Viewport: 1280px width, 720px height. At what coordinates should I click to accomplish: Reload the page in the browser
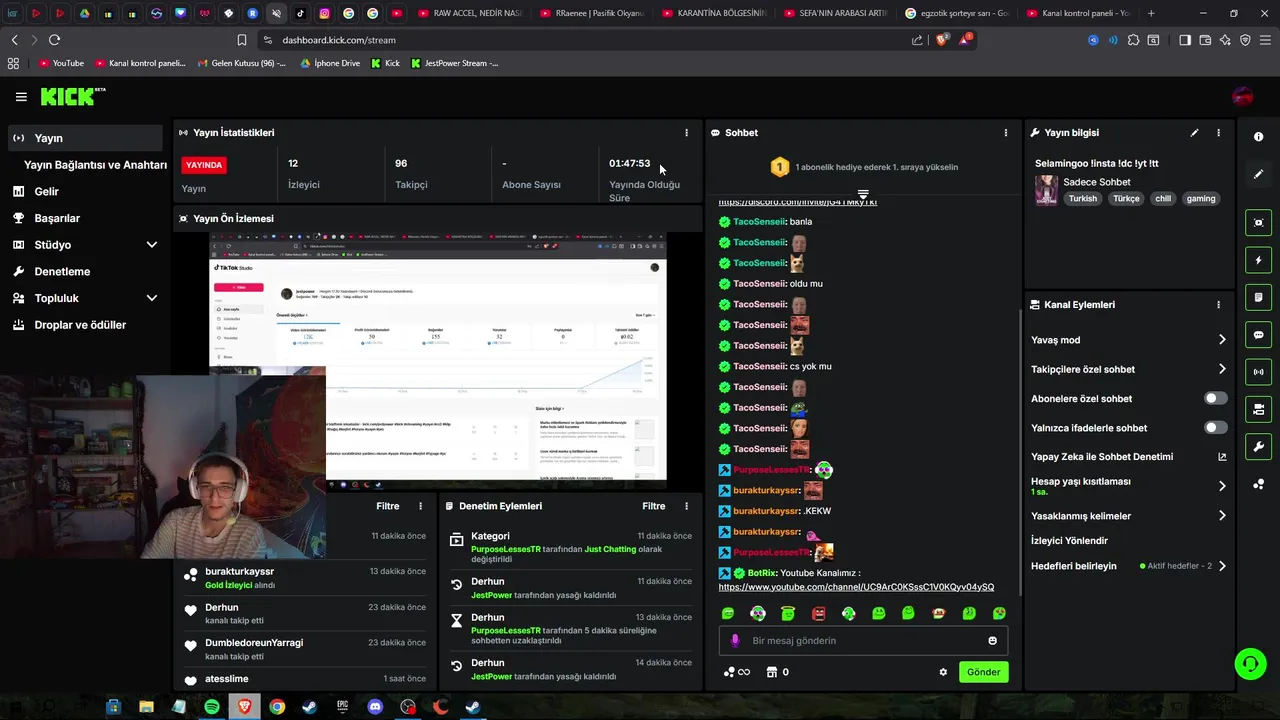[x=54, y=40]
